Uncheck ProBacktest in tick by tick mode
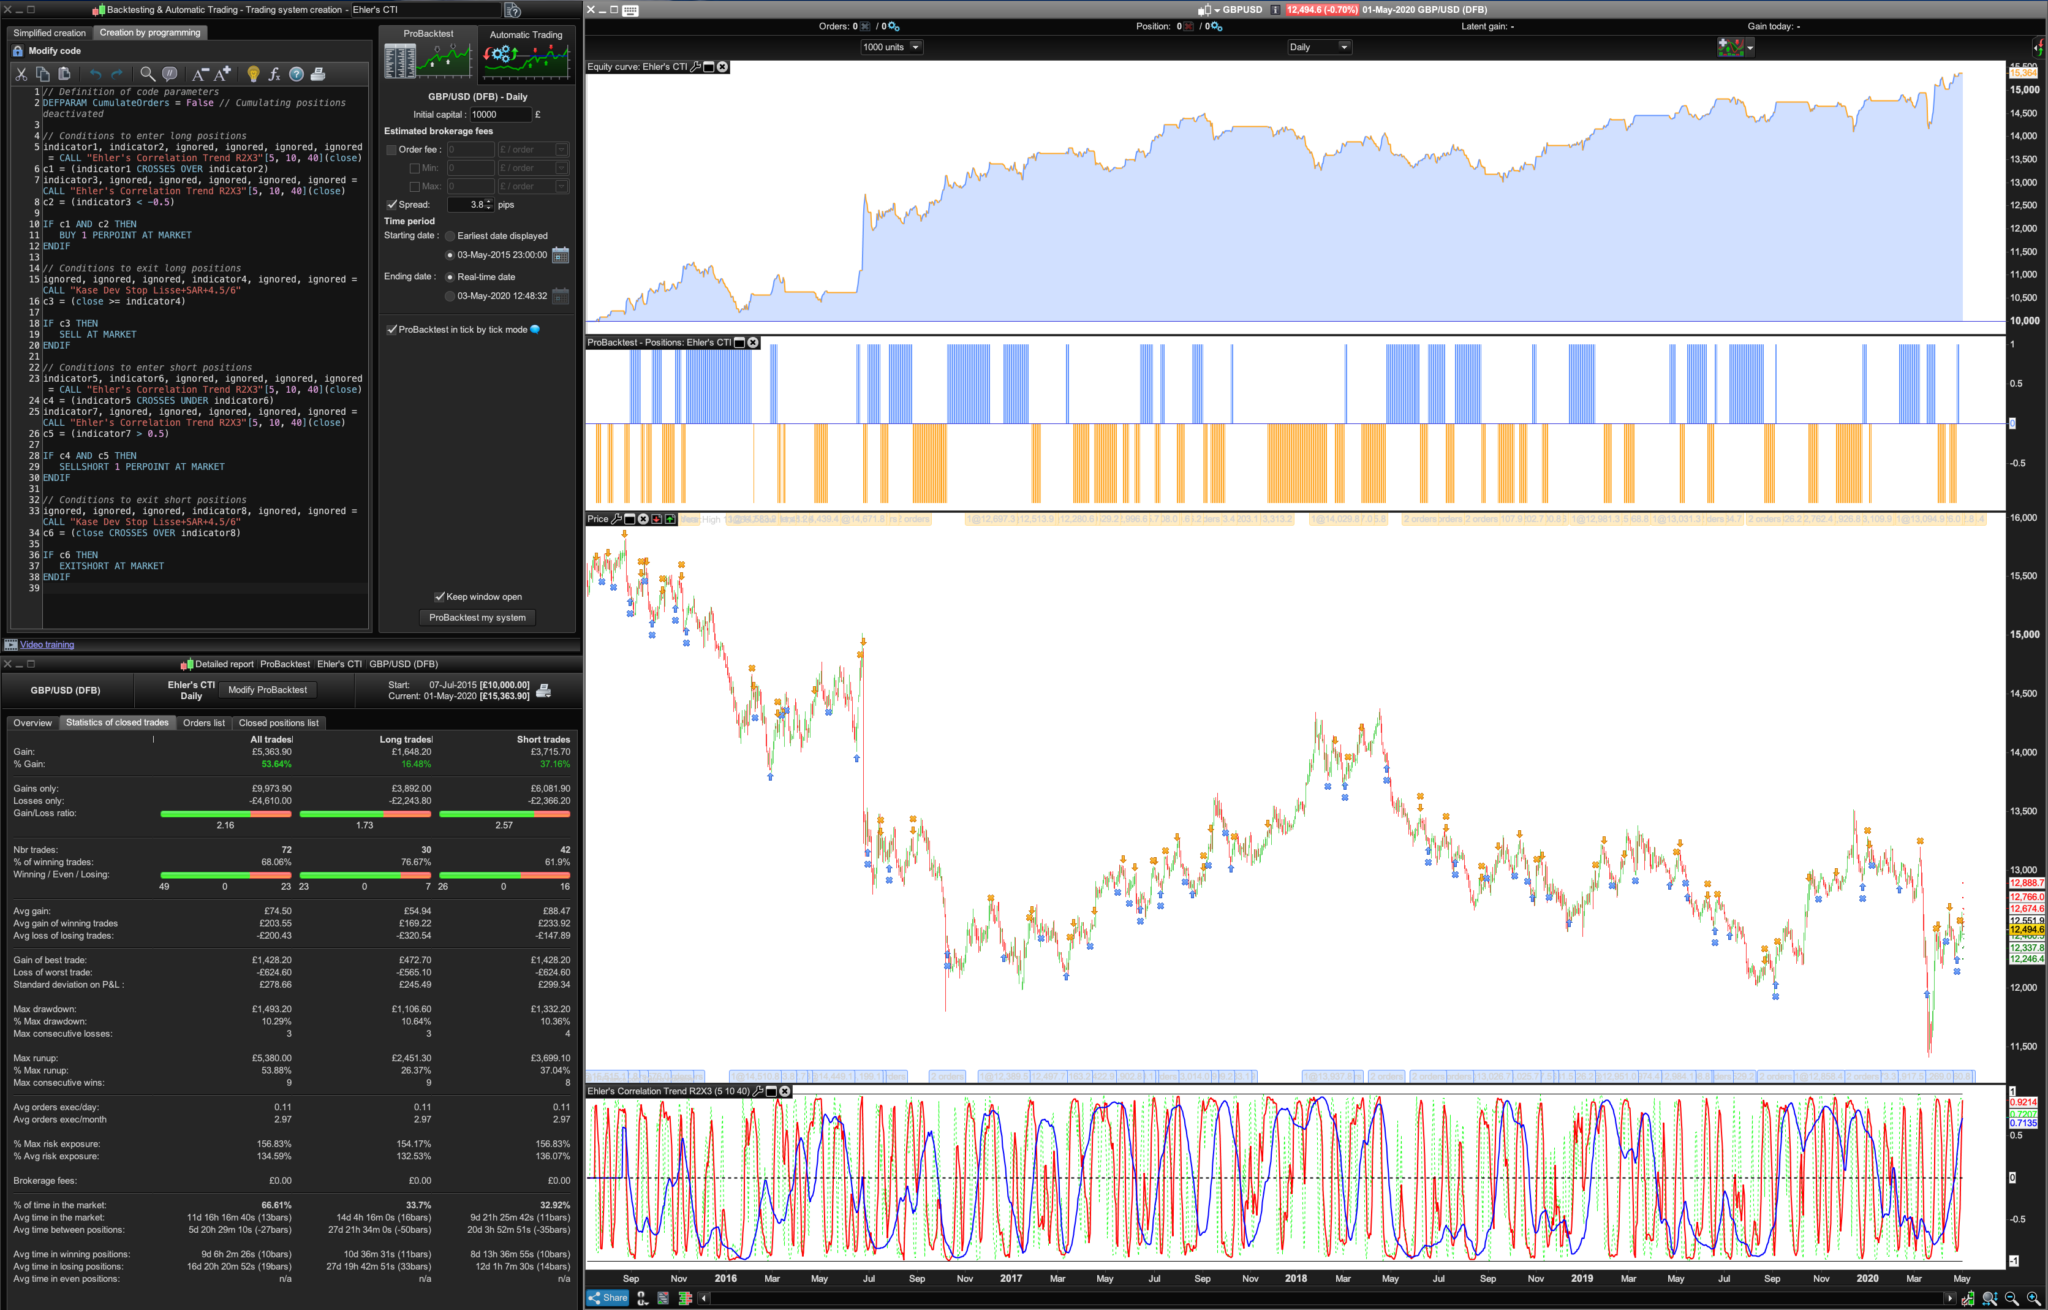 pyautogui.click(x=392, y=329)
